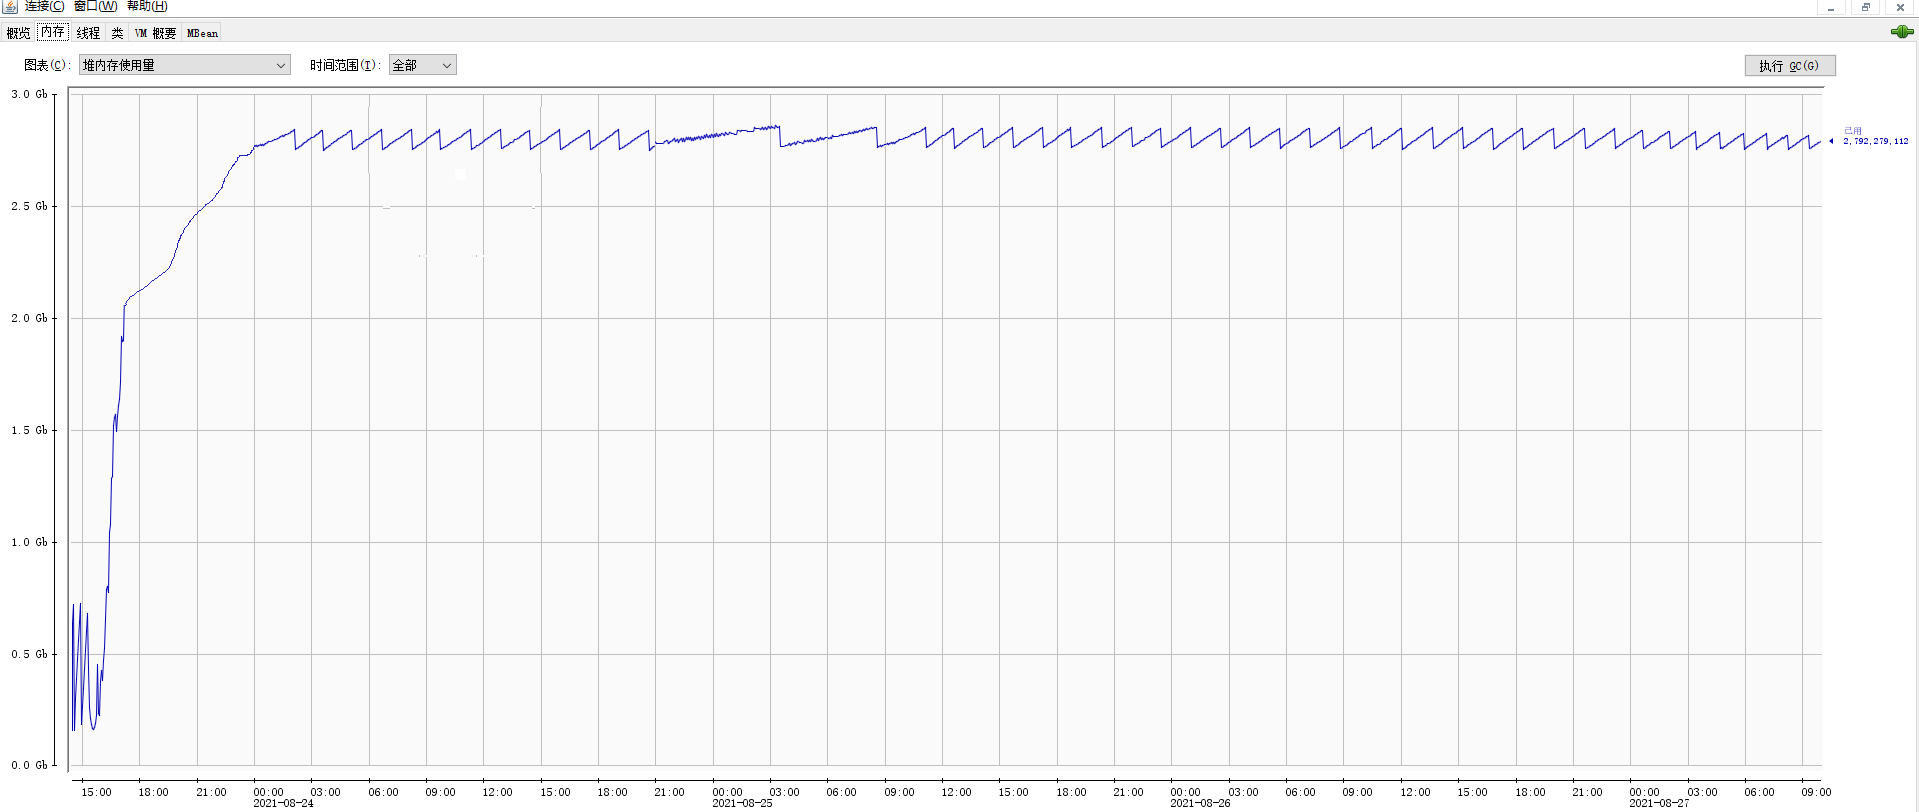Open the 连接(C) menu

[x=45, y=6]
